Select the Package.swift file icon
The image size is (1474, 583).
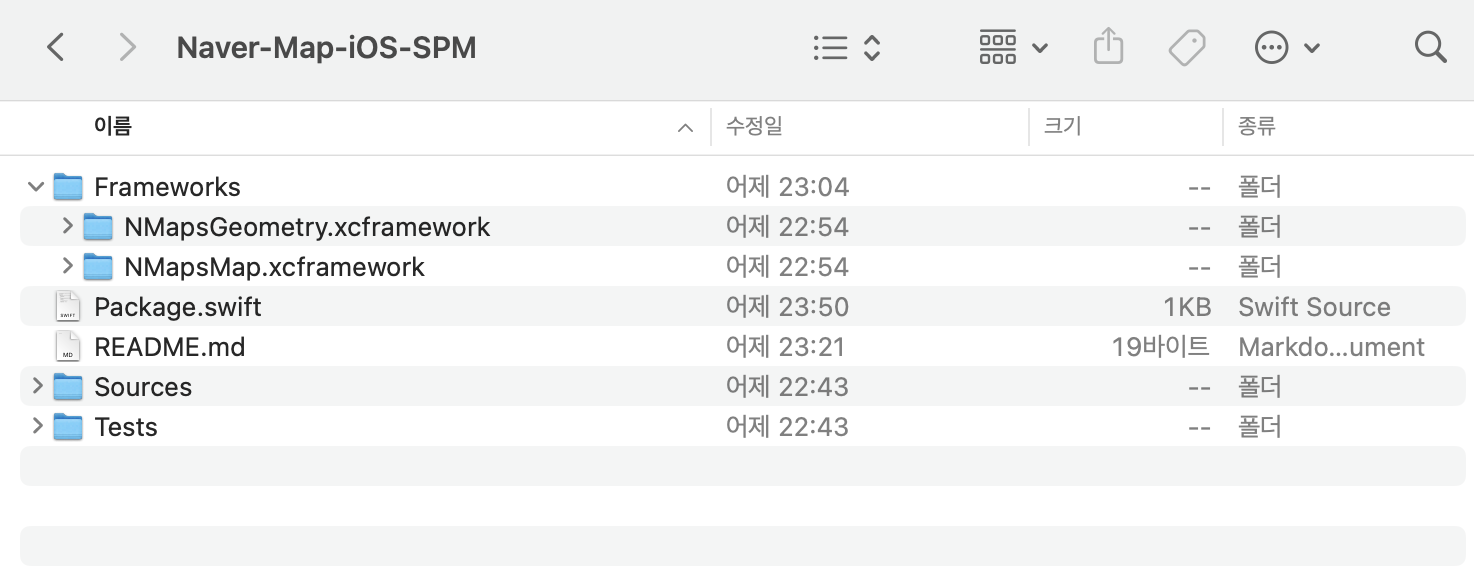[68, 307]
